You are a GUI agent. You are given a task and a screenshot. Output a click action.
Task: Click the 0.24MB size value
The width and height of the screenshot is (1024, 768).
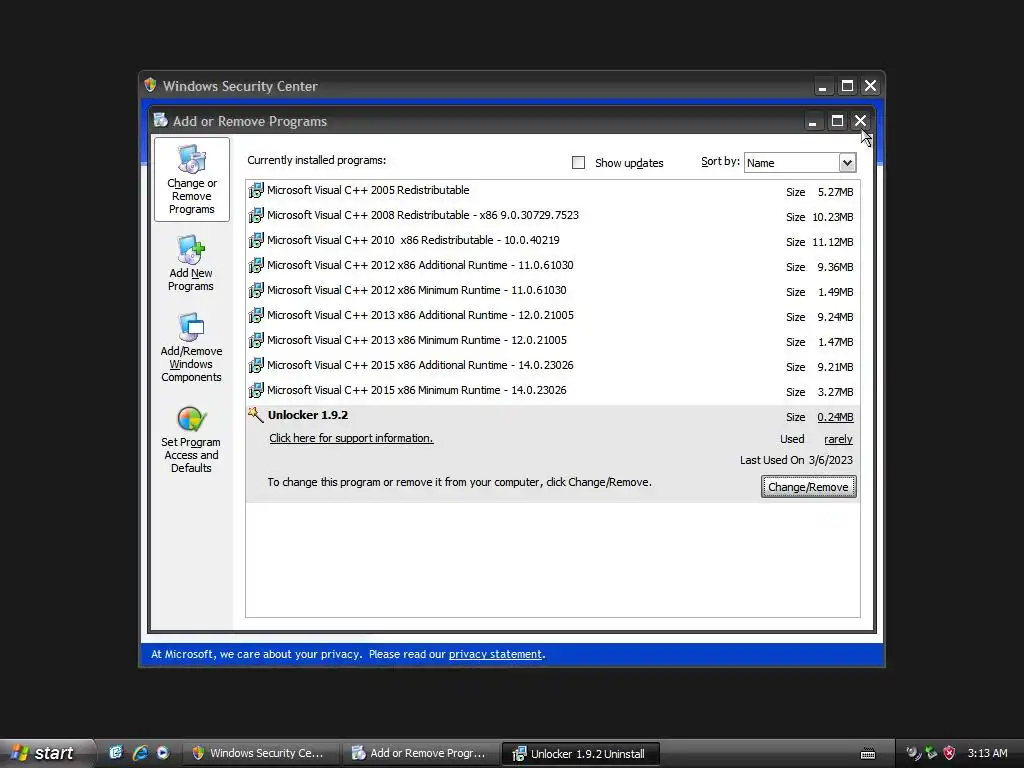click(835, 417)
